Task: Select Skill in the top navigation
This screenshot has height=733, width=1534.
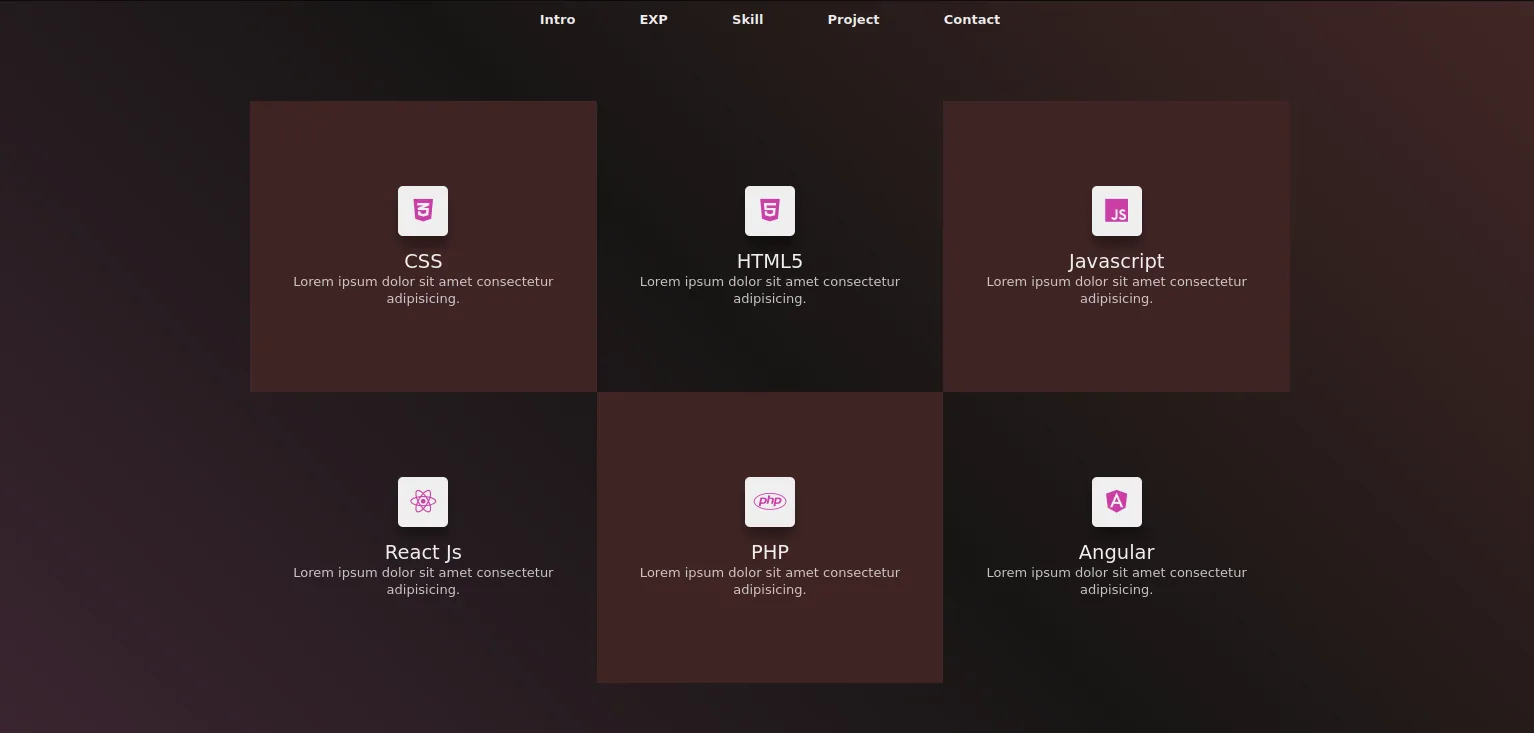Action: click(x=748, y=20)
